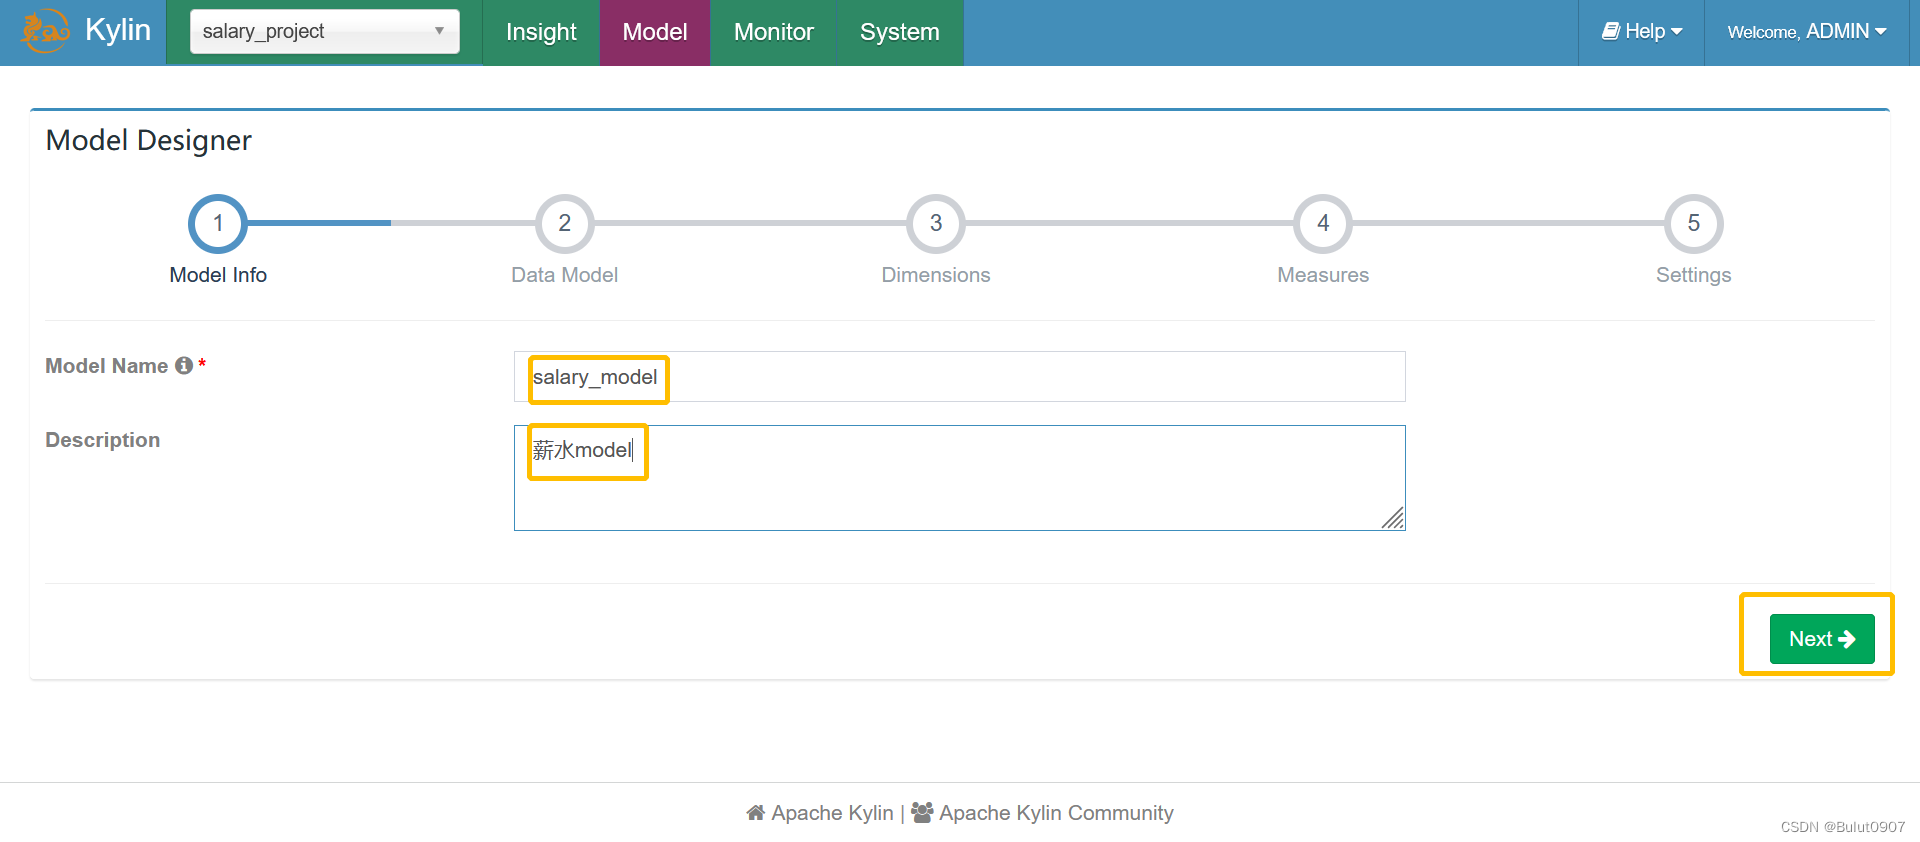Image resolution: width=1920 pixels, height=842 pixels.
Task: Click the Model Designer heading
Action: click(149, 140)
